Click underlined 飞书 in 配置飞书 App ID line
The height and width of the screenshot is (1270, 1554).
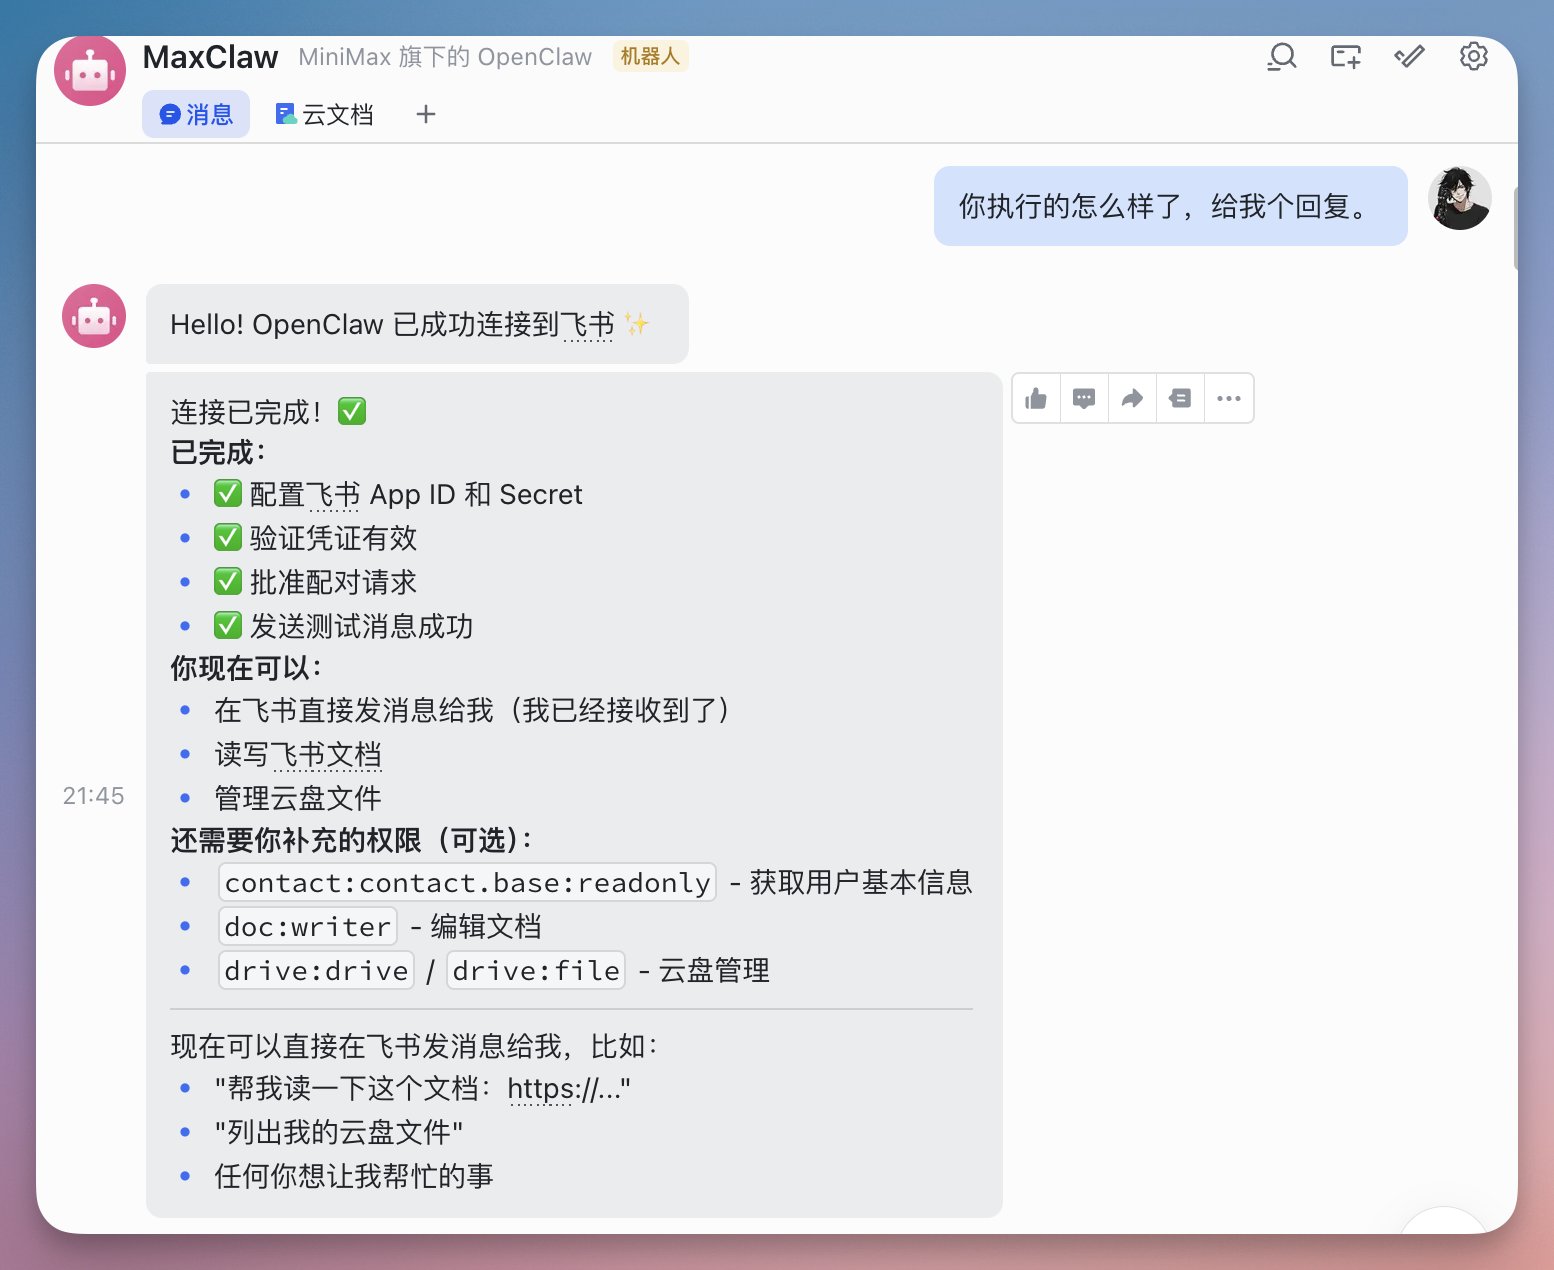click(x=332, y=495)
